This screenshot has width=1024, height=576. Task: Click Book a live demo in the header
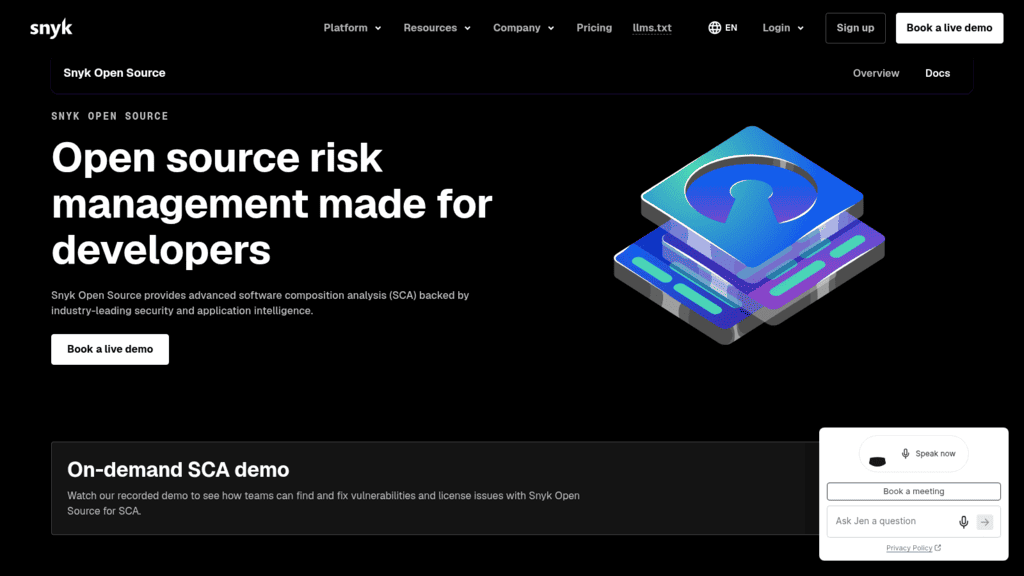(949, 28)
